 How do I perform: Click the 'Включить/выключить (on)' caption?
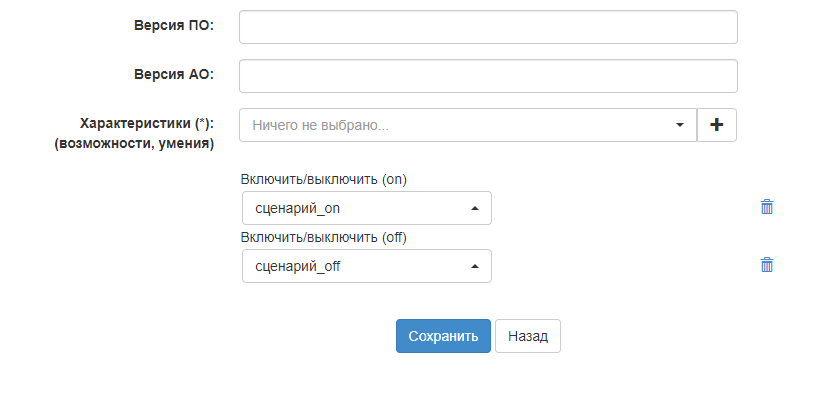pyautogui.click(x=324, y=179)
